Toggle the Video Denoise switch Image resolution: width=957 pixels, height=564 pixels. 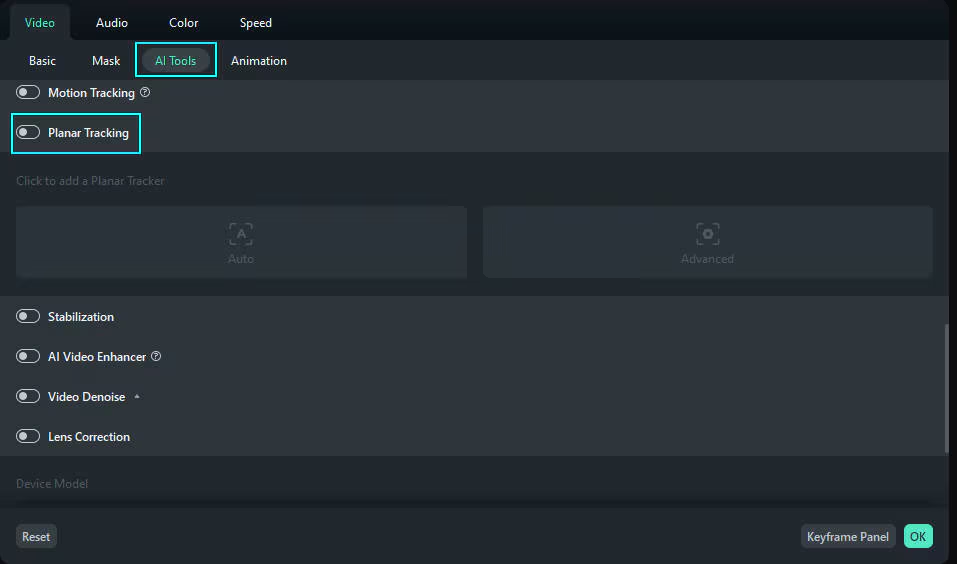coord(27,396)
